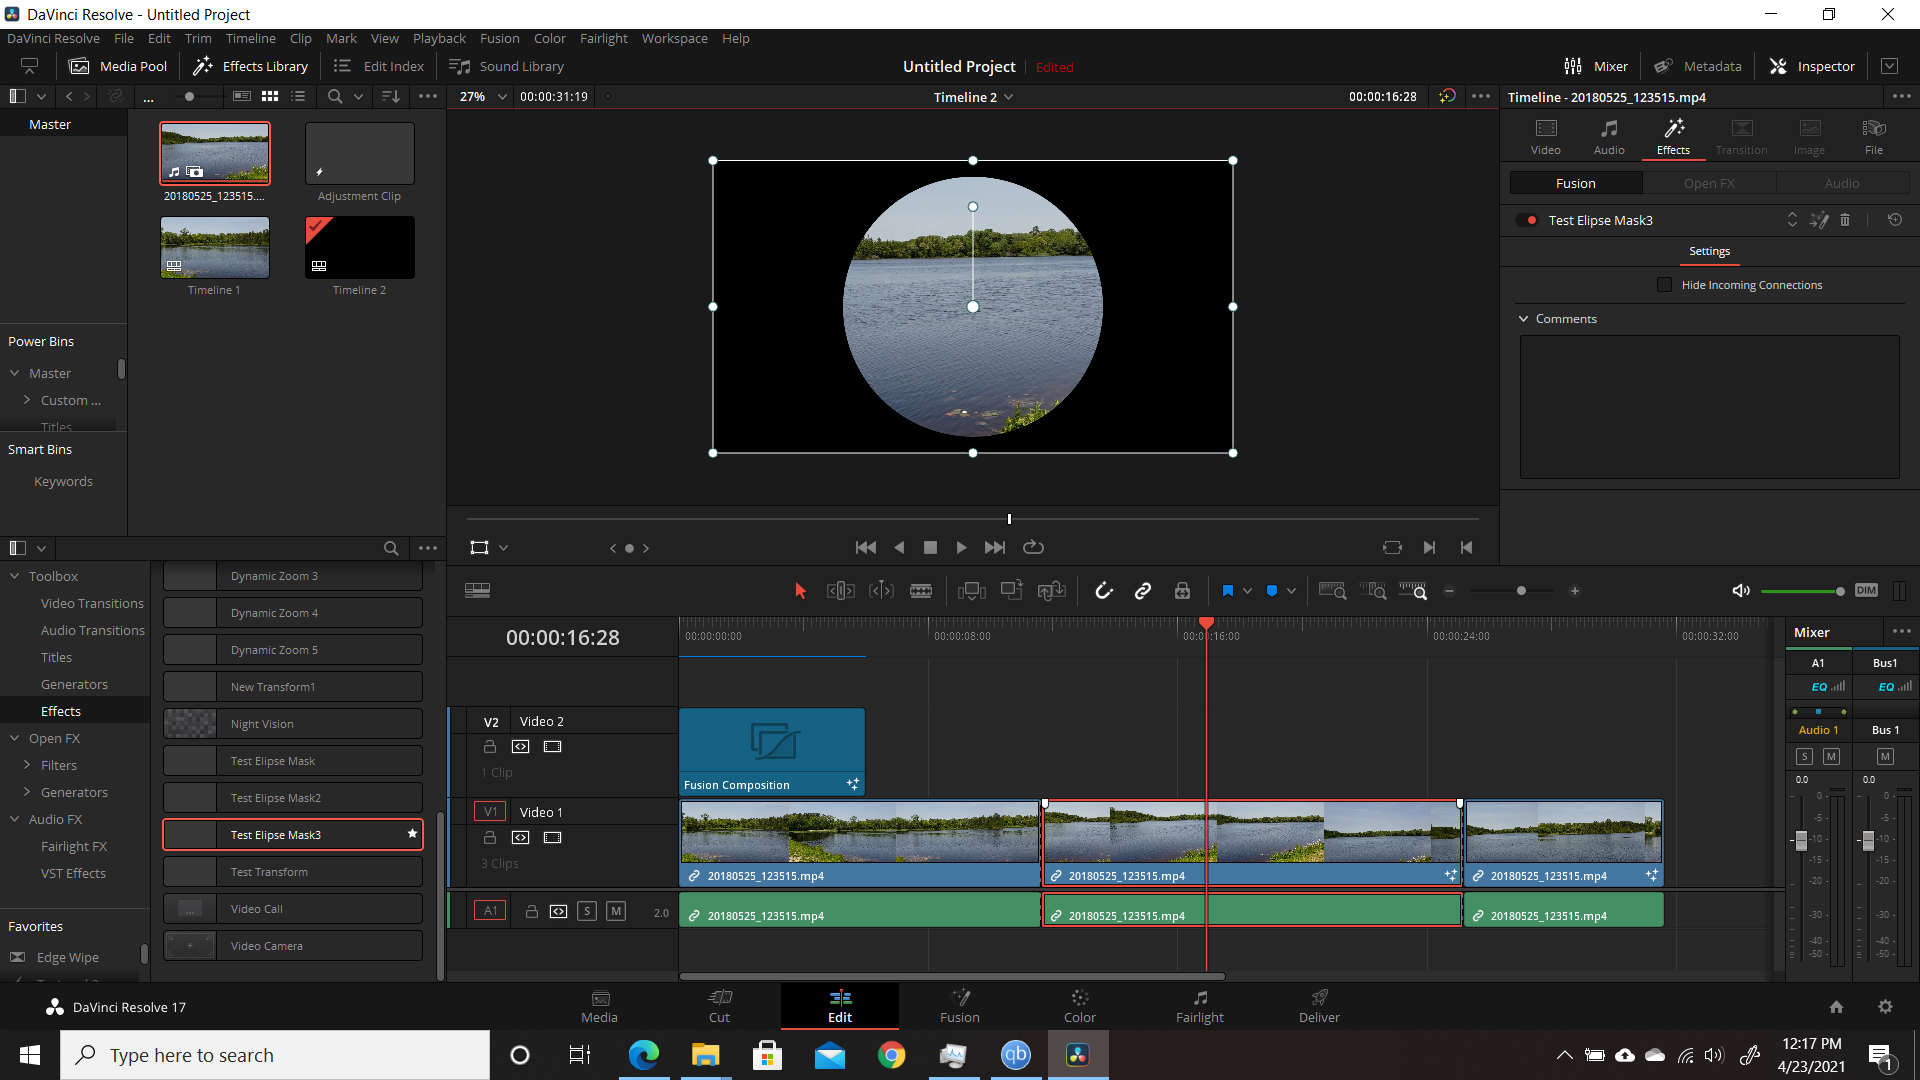This screenshot has width=1920, height=1080.
Task: Expand the Custom power bin
Action: point(27,400)
